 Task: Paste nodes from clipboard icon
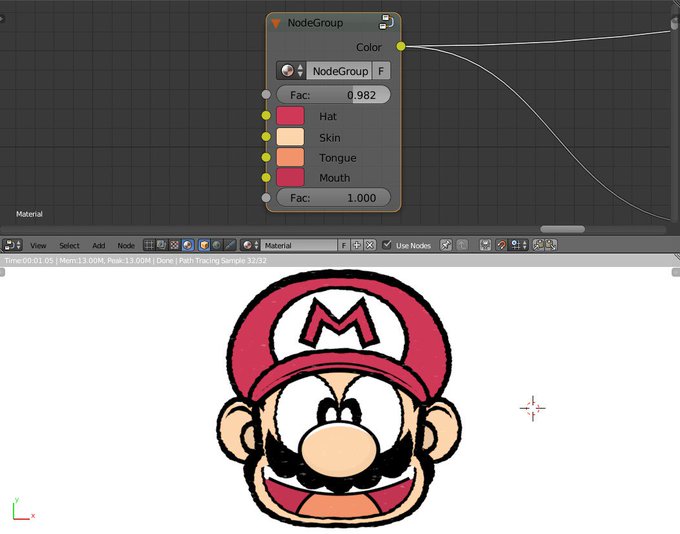coord(551,245)
